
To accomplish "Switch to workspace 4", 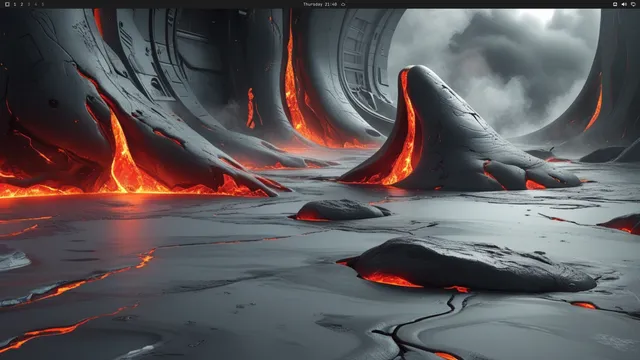I will pyautogui.click(x=36, y=4).
